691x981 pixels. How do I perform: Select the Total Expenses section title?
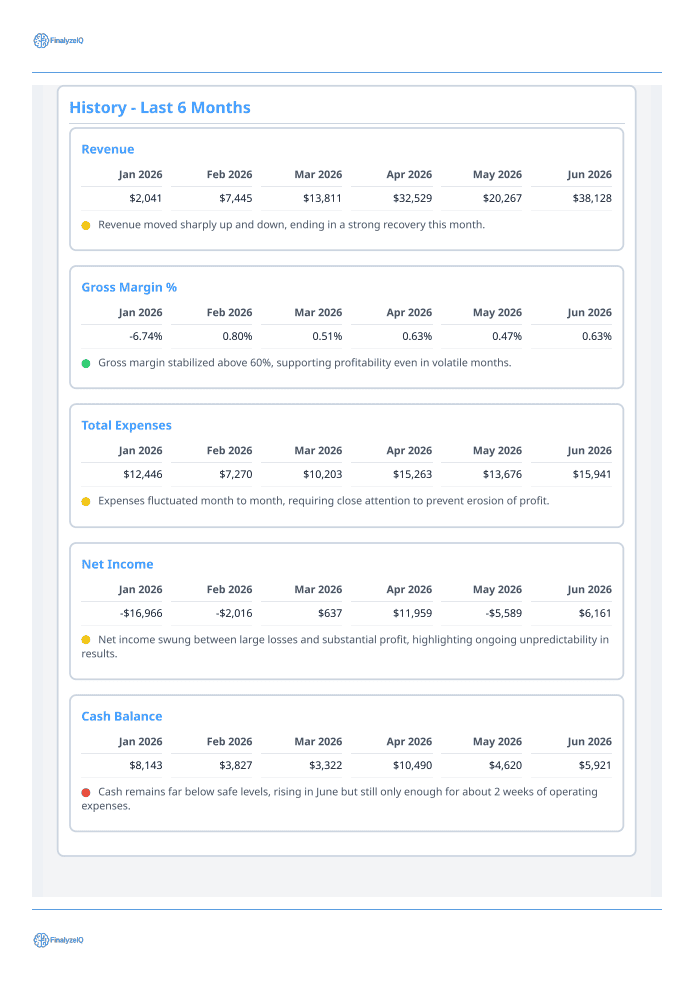pos(126,425)
